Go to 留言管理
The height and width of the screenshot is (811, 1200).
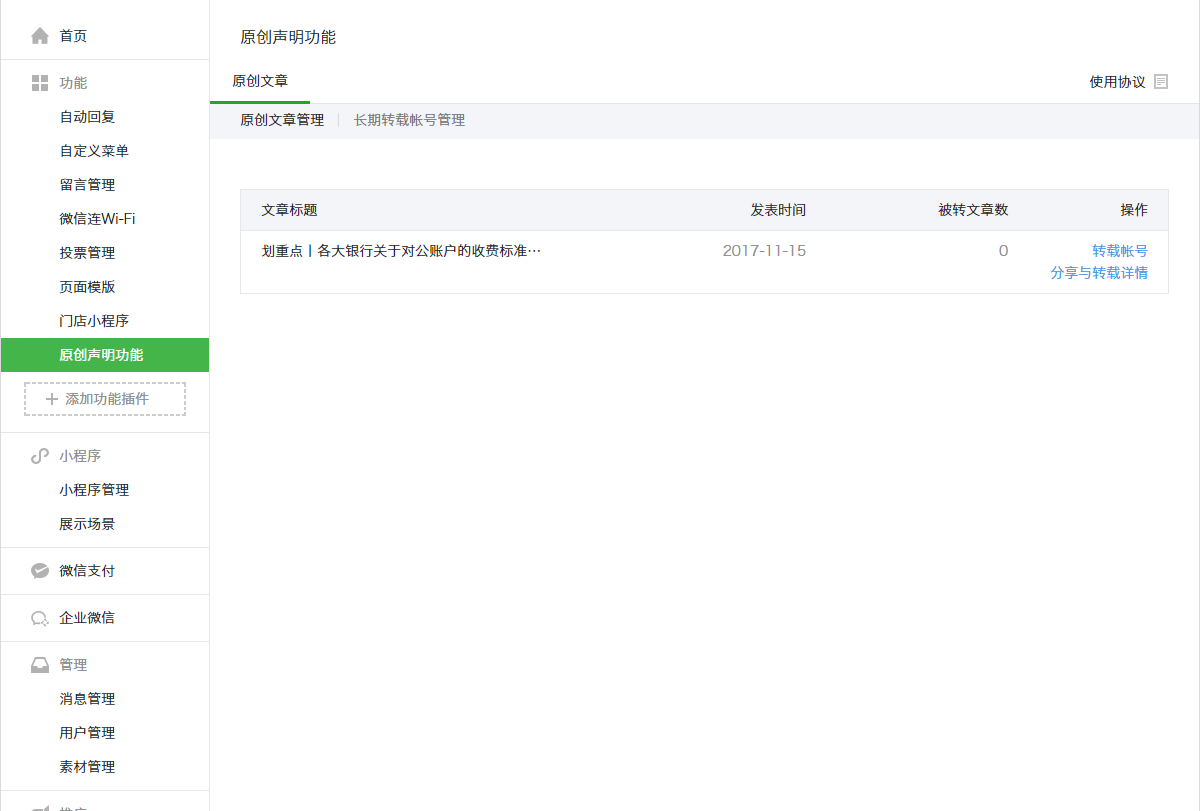tap(87, 185)
